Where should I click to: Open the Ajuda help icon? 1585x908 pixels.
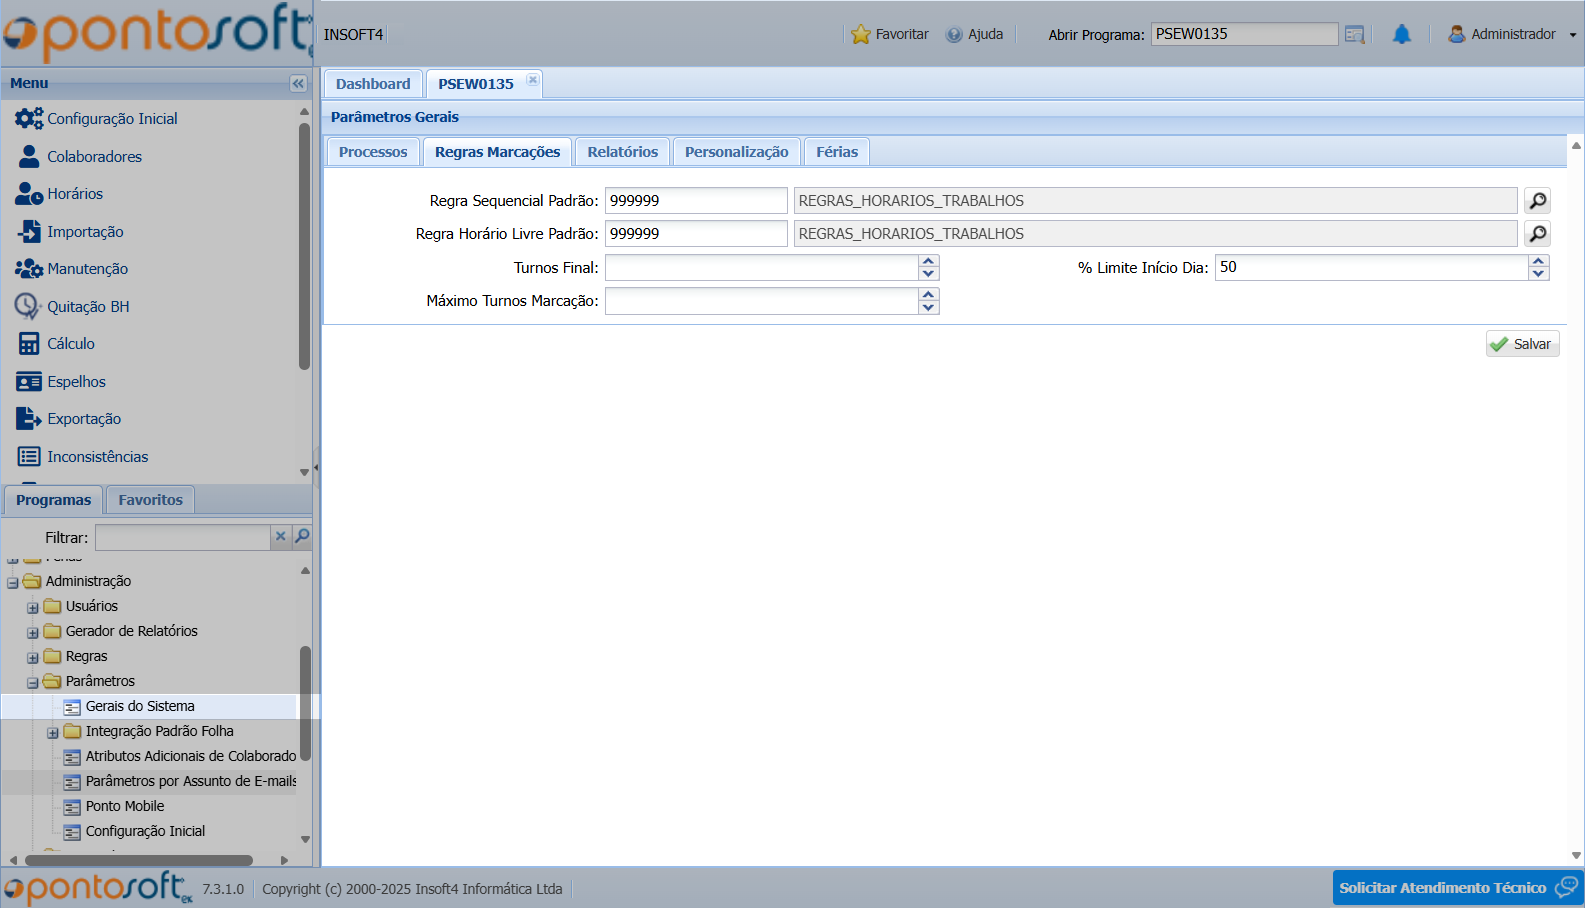point(954,35)
